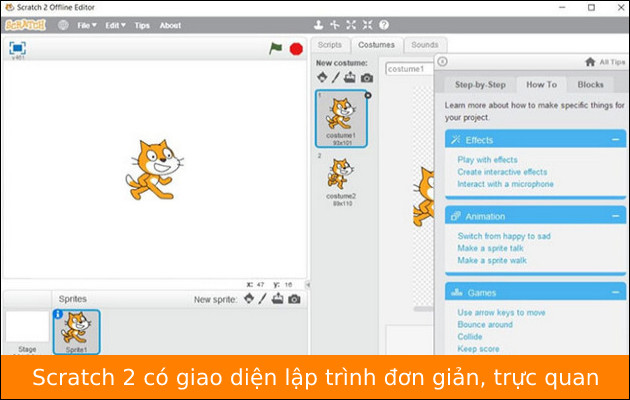630x400 pixels.
Task: Stop scripts with the red stop button
Action: [296, 49]
